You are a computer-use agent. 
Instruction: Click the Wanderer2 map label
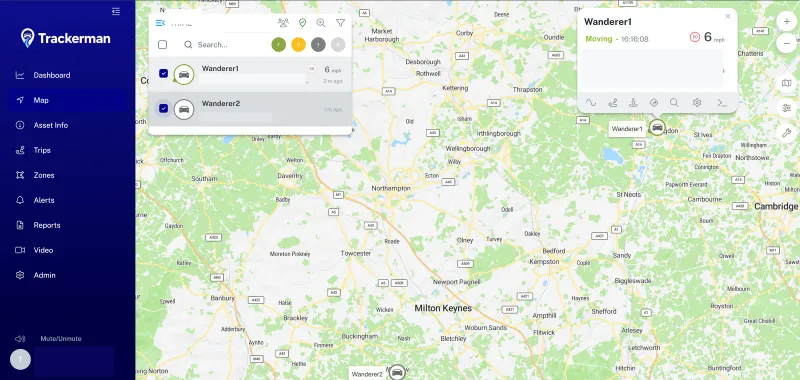367,374
